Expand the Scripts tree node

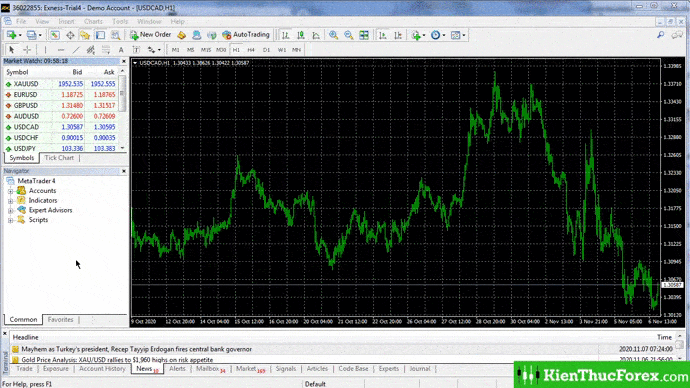coord(11,220)
